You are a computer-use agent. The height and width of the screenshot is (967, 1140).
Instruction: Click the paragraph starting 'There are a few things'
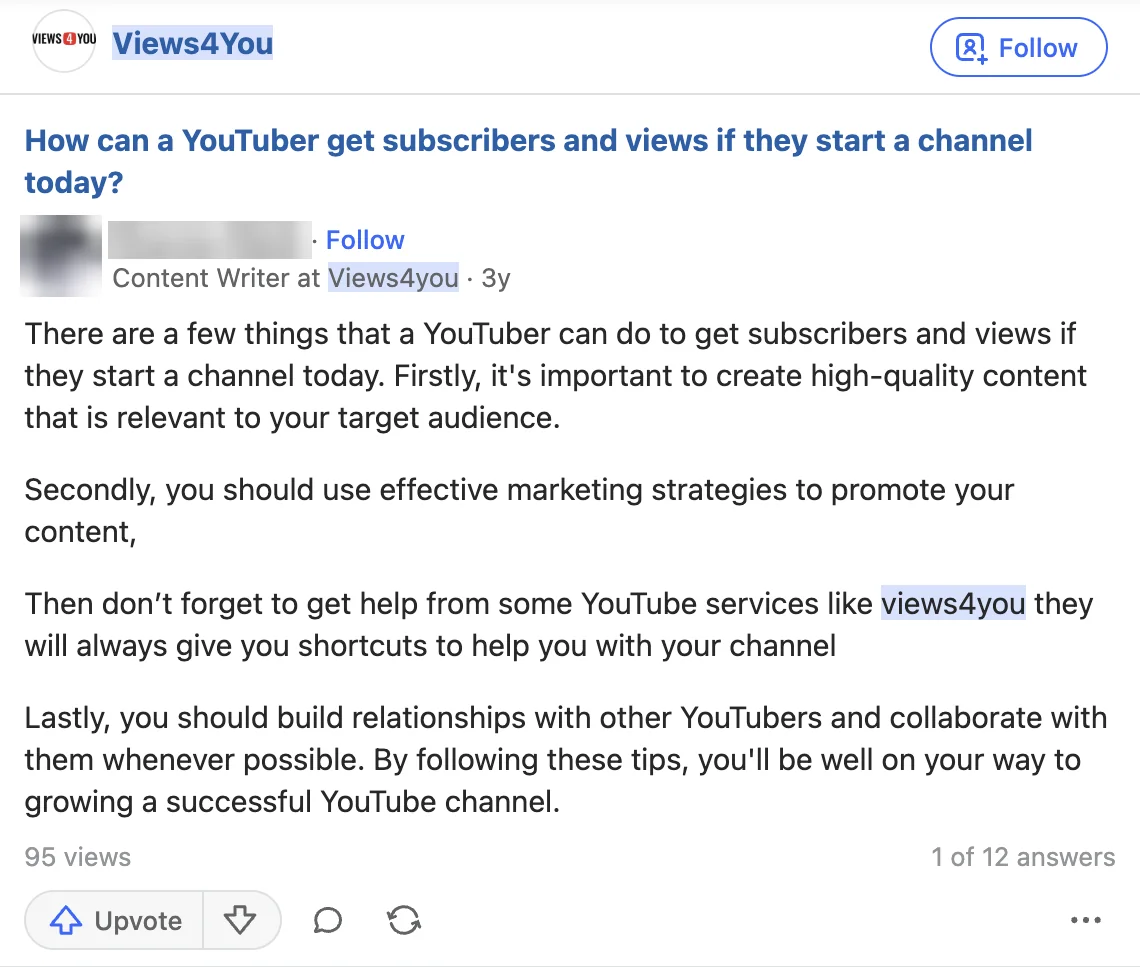556,376
